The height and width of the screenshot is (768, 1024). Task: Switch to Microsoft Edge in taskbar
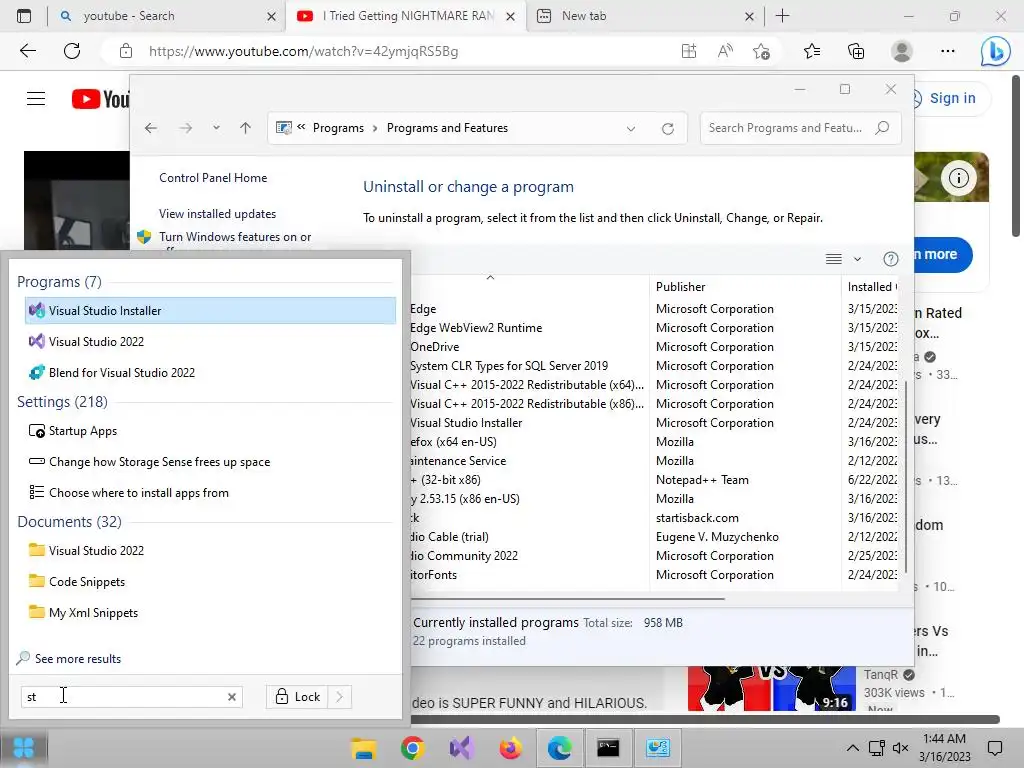pos(559,748)
